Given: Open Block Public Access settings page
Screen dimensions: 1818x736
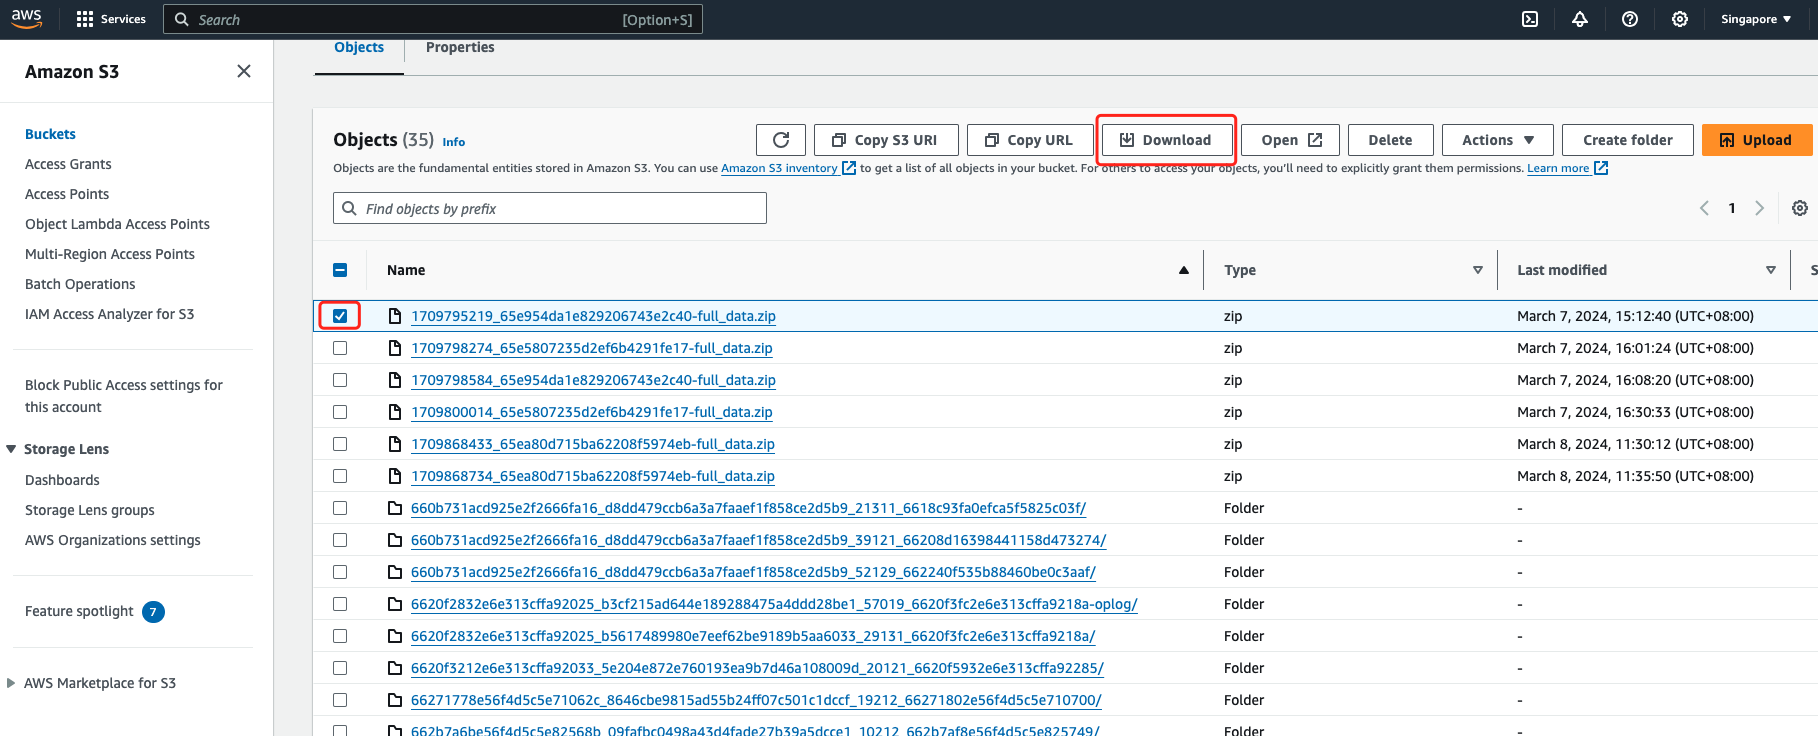Looking at the screenshot, I should (124, 396).
